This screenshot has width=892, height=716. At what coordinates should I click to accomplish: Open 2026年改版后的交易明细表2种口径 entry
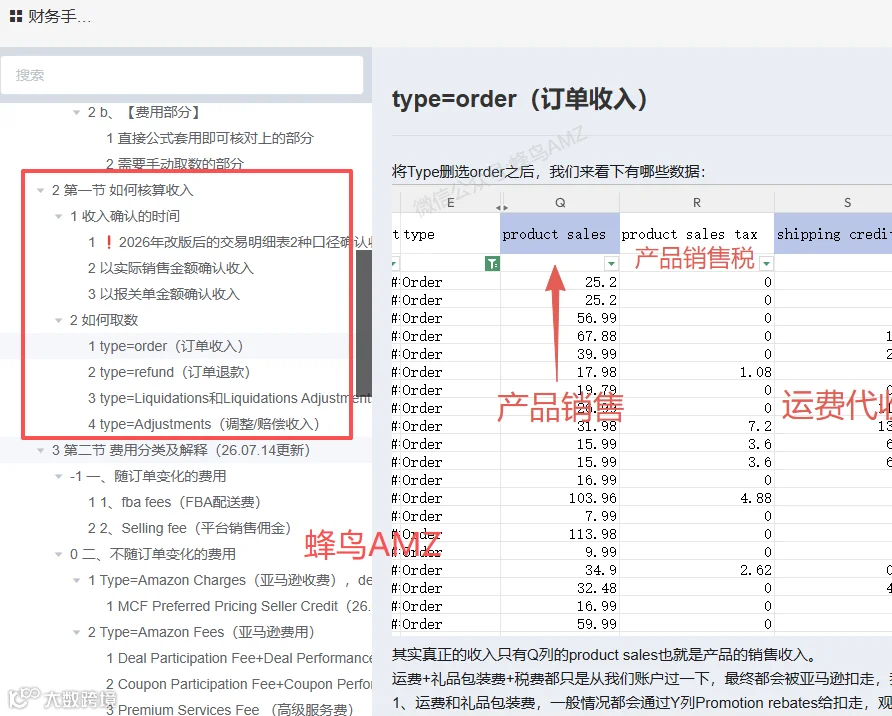point(230,242)
